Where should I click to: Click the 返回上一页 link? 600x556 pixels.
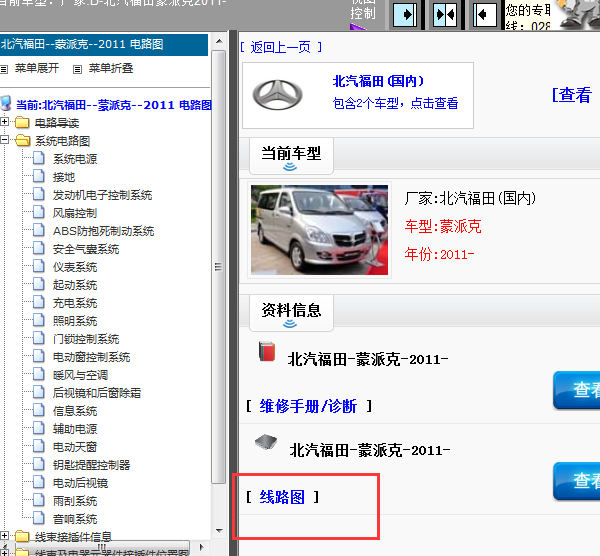pyautogui.click(x=281, y=47)
